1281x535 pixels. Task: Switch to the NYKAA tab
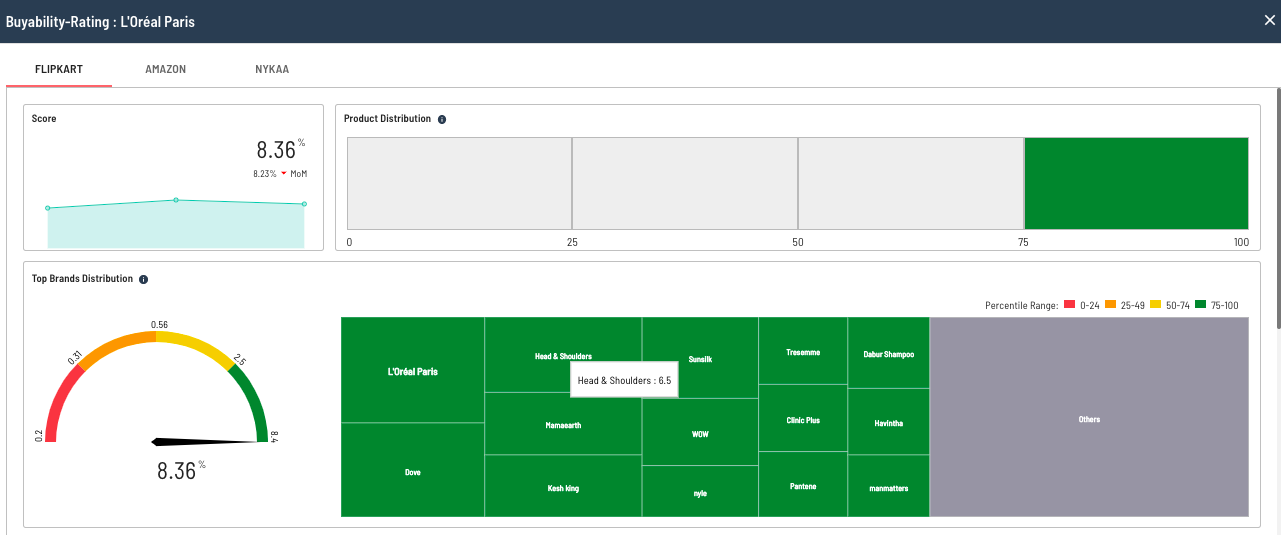272,70
